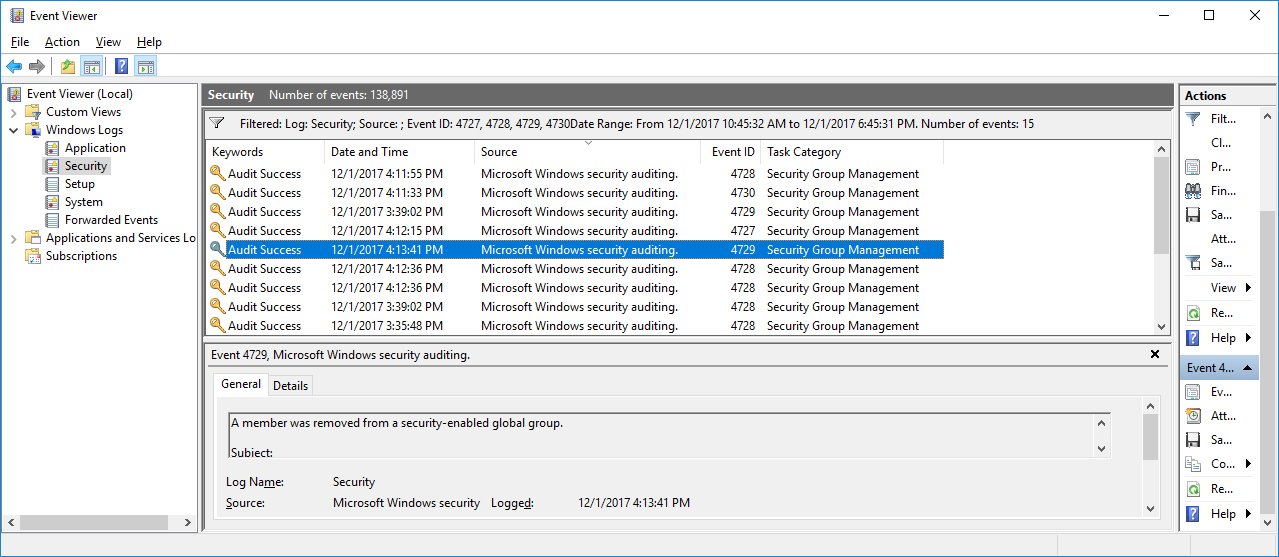Click key icon of the 4:12:15 PM event
This screenshot has width=1279, height=557.
[217, 231]
